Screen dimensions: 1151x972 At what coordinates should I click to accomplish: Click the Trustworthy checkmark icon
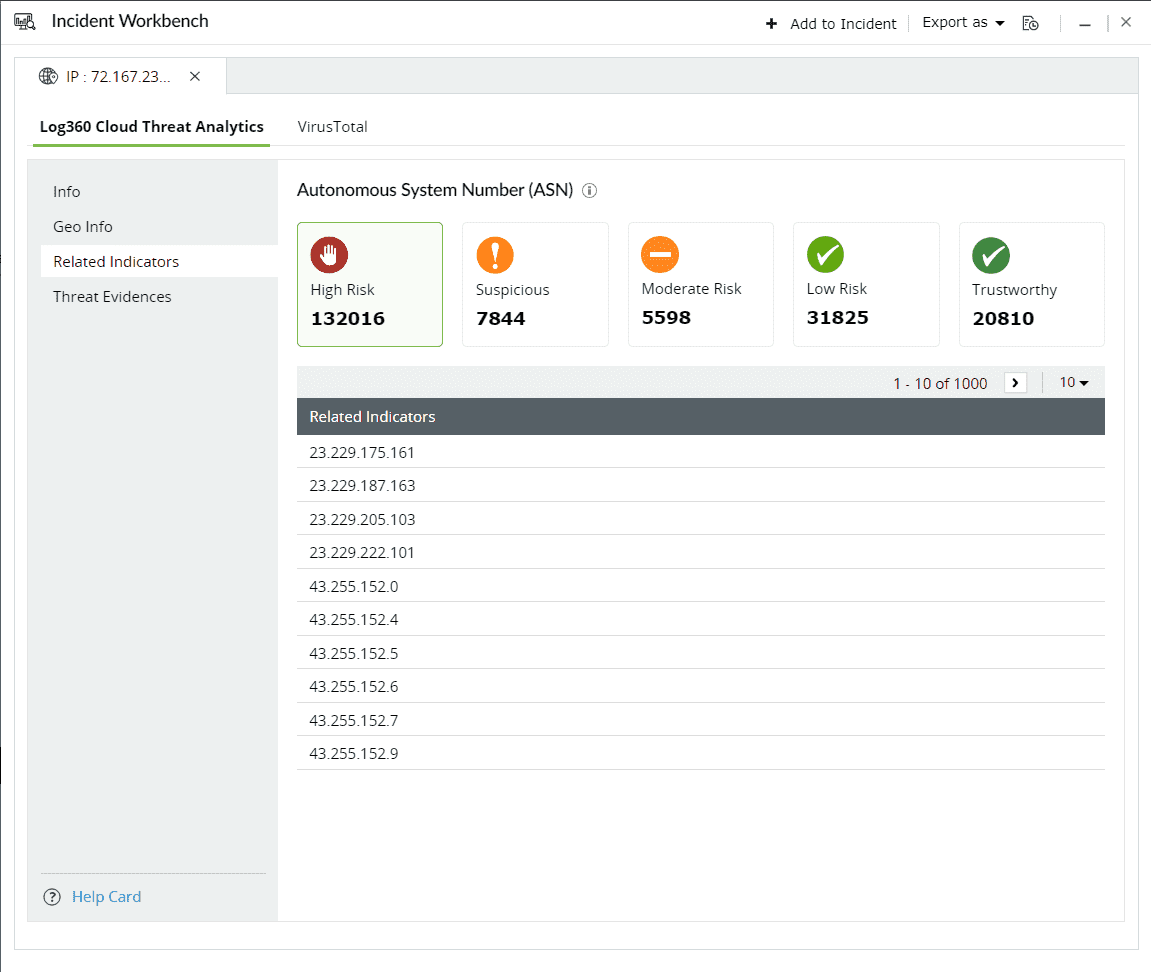990,254
